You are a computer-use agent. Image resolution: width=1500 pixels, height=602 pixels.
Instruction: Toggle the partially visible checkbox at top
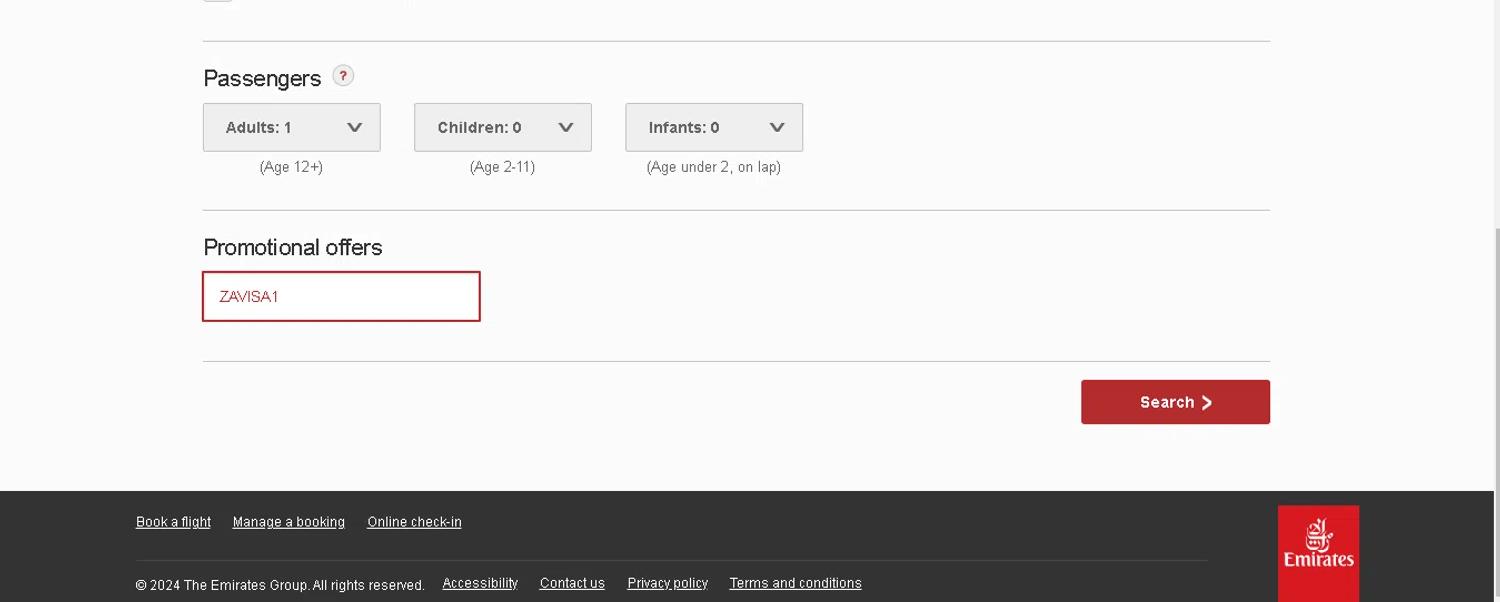pyautogui.click(x=218, y=1)
